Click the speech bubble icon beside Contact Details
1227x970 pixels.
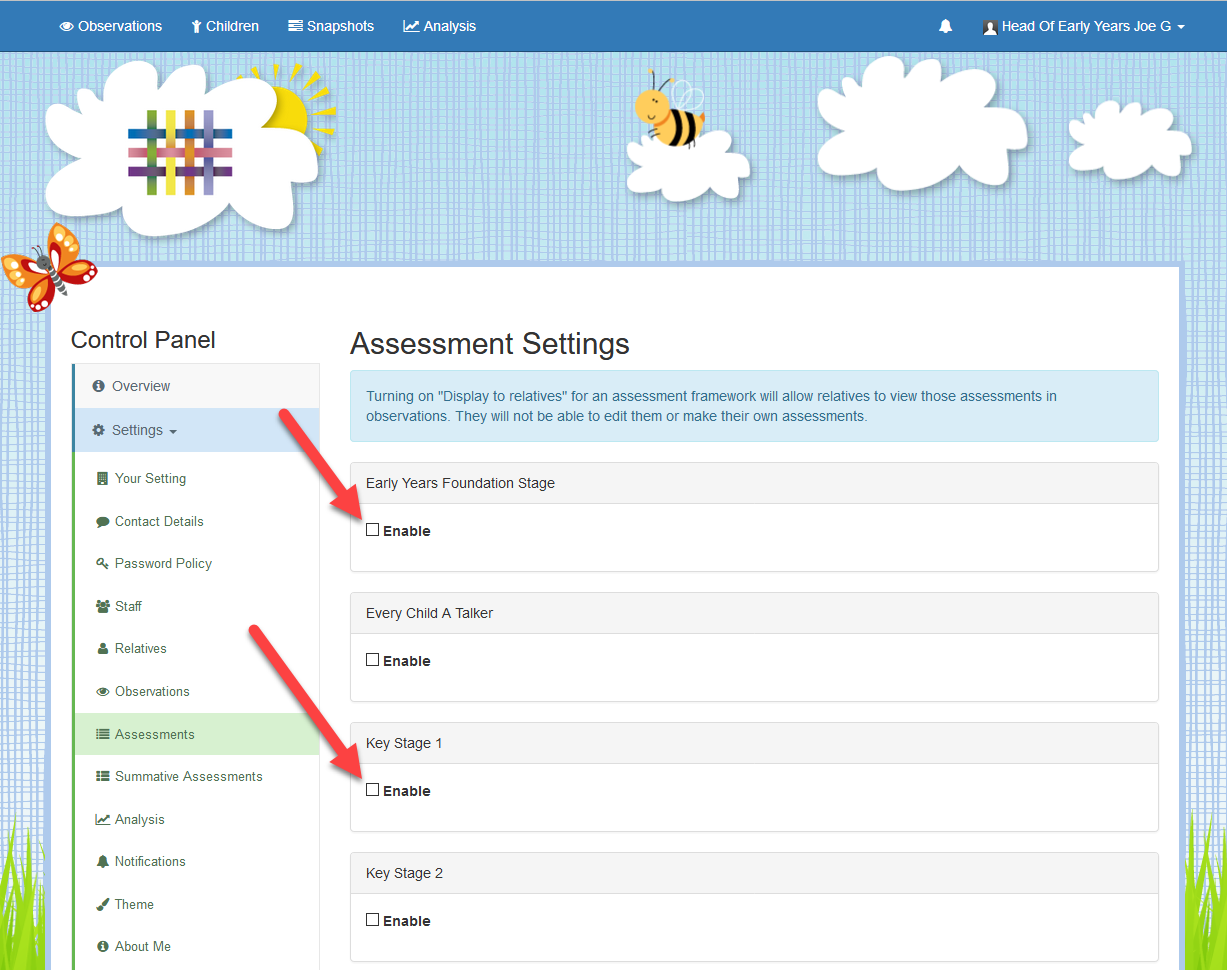coord(102,521)
